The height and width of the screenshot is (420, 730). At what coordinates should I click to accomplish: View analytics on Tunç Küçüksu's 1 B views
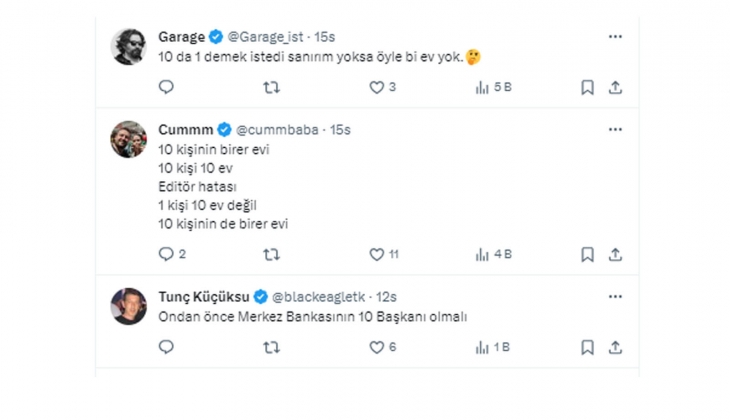(482, 347)
